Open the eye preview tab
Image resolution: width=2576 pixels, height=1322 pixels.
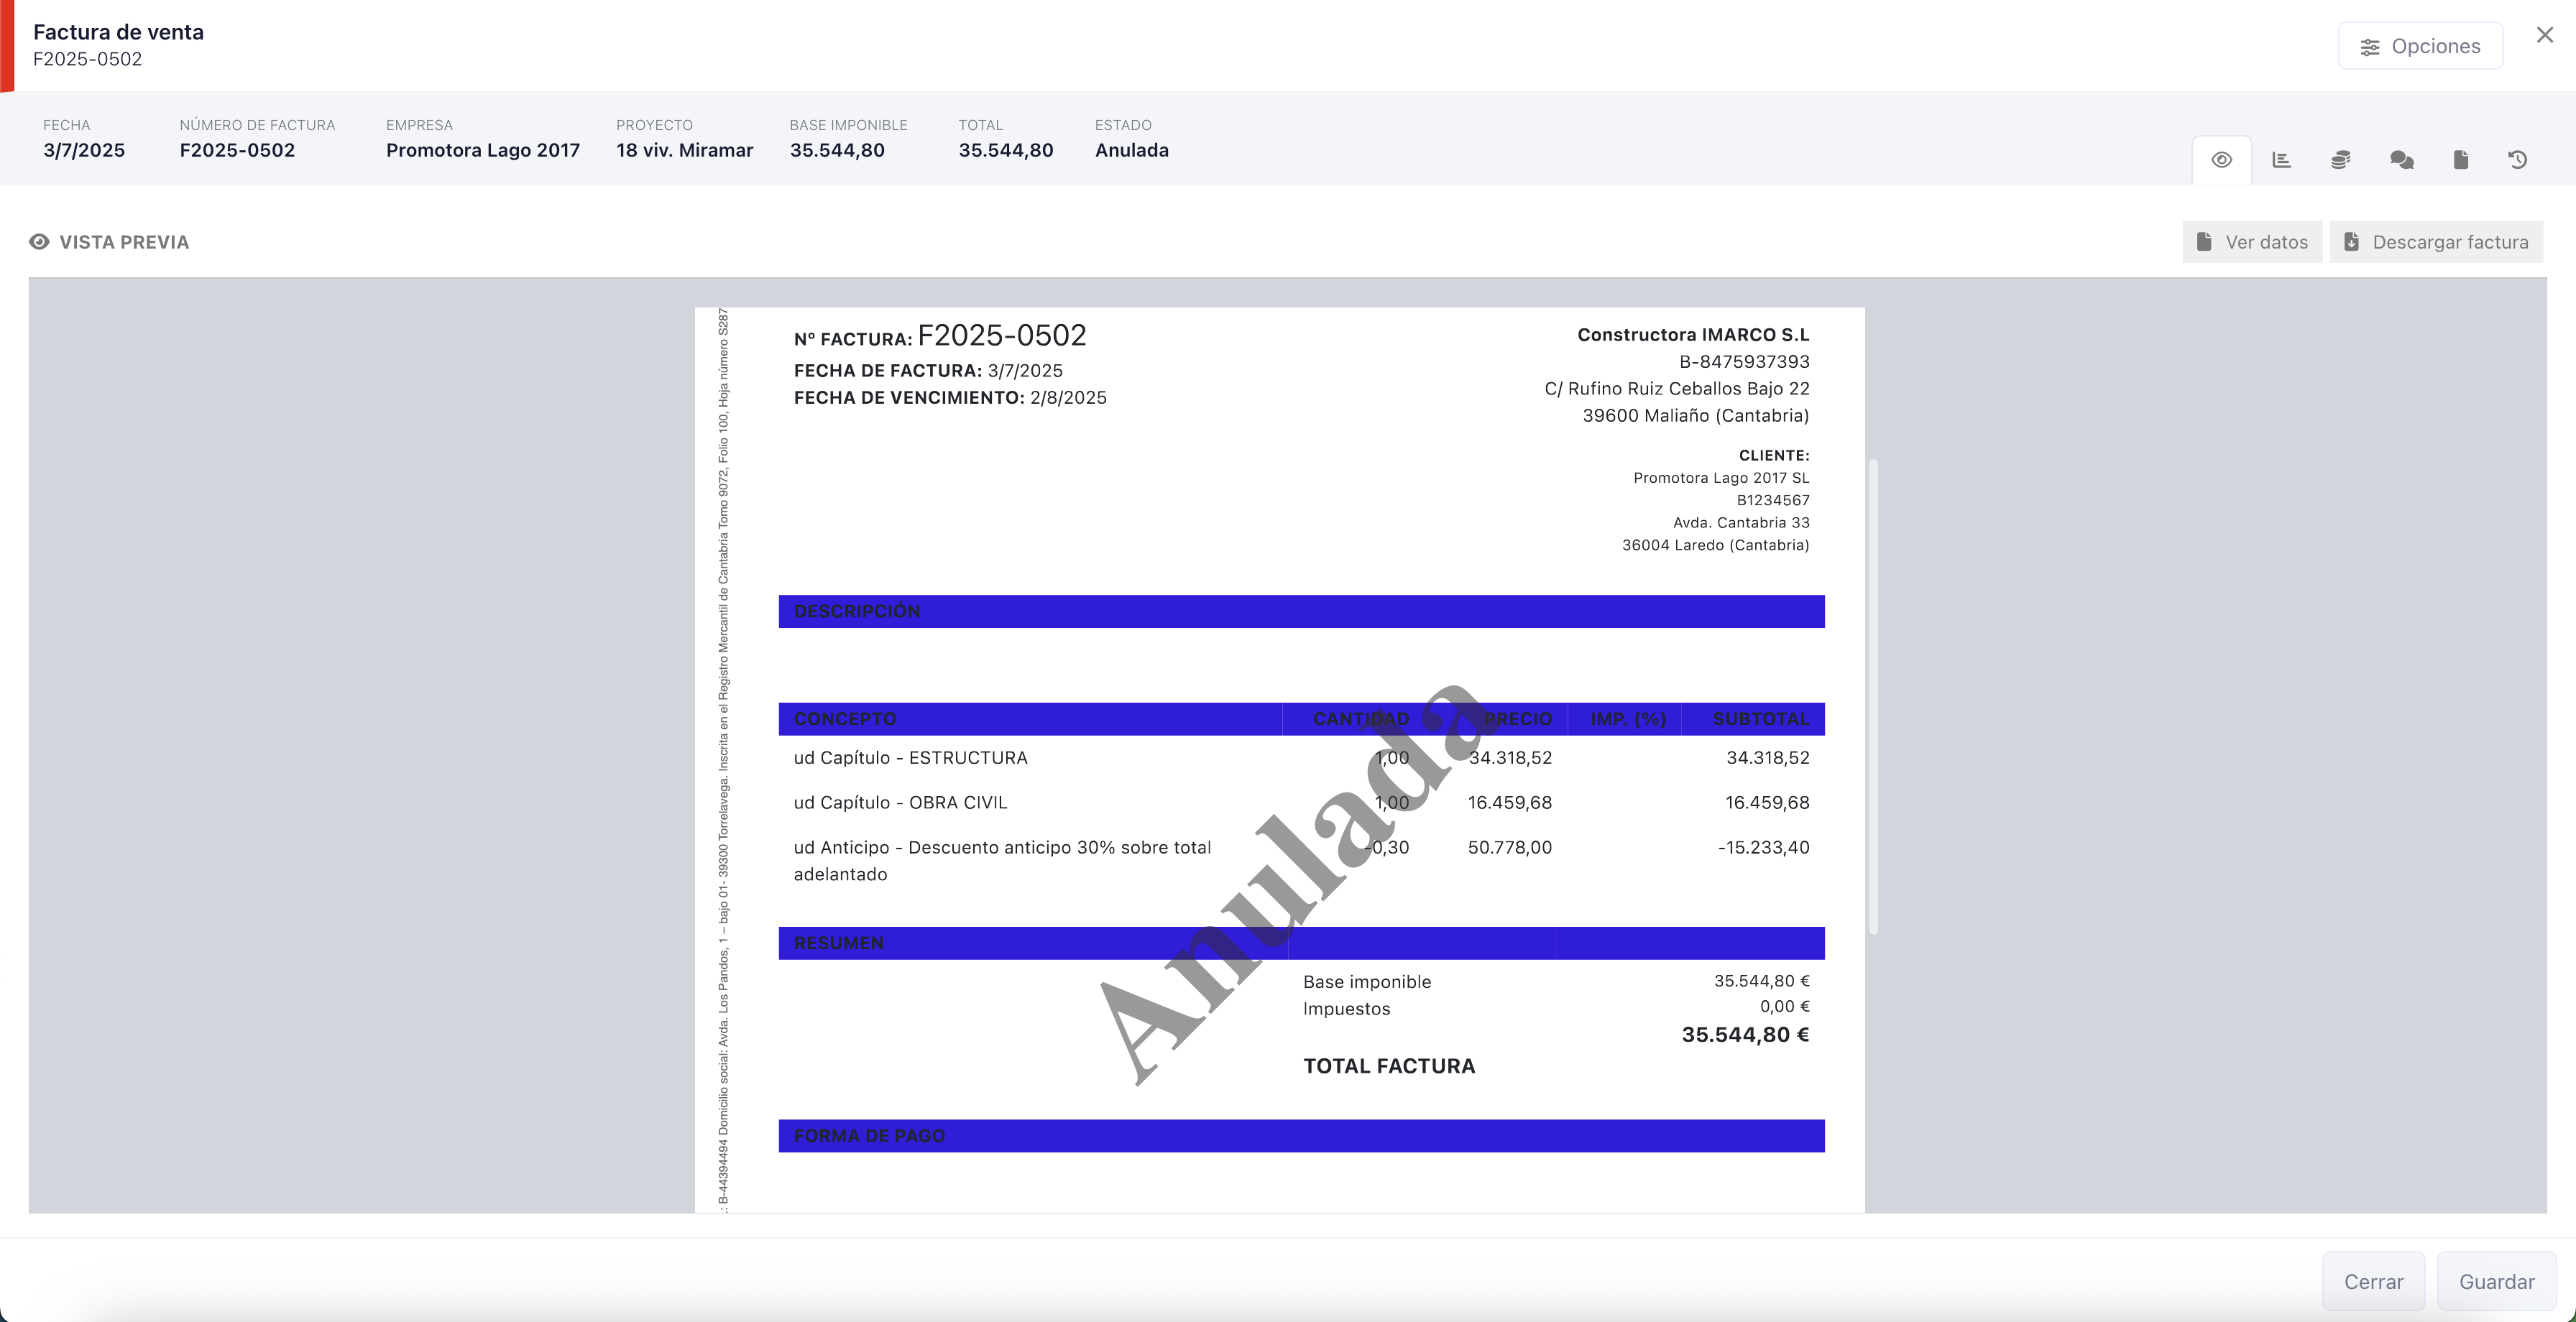pos(2221,160)
